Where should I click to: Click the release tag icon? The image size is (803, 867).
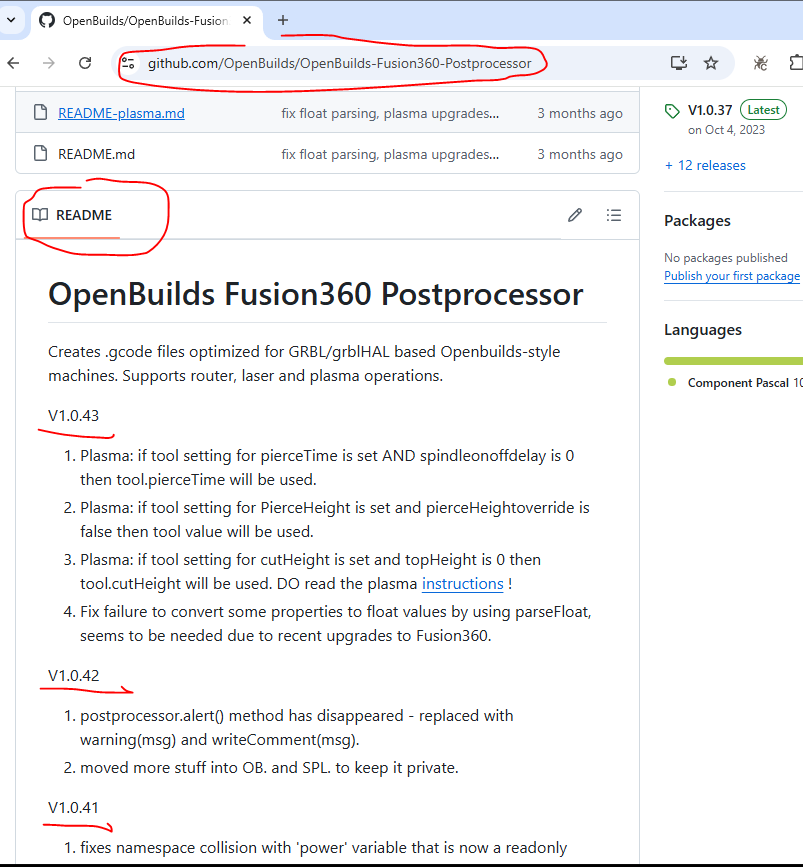click(x=672, y=111)
